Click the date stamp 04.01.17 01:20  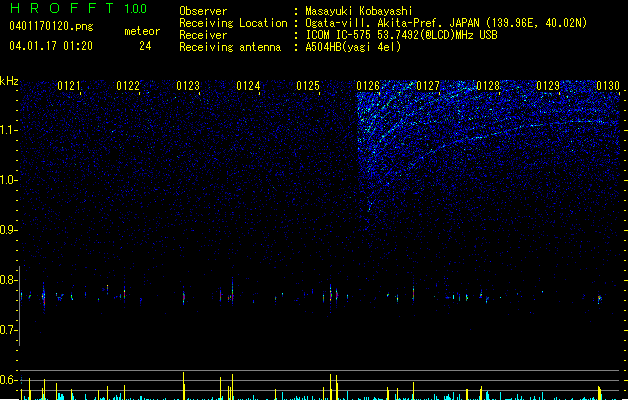click(51, 46)
